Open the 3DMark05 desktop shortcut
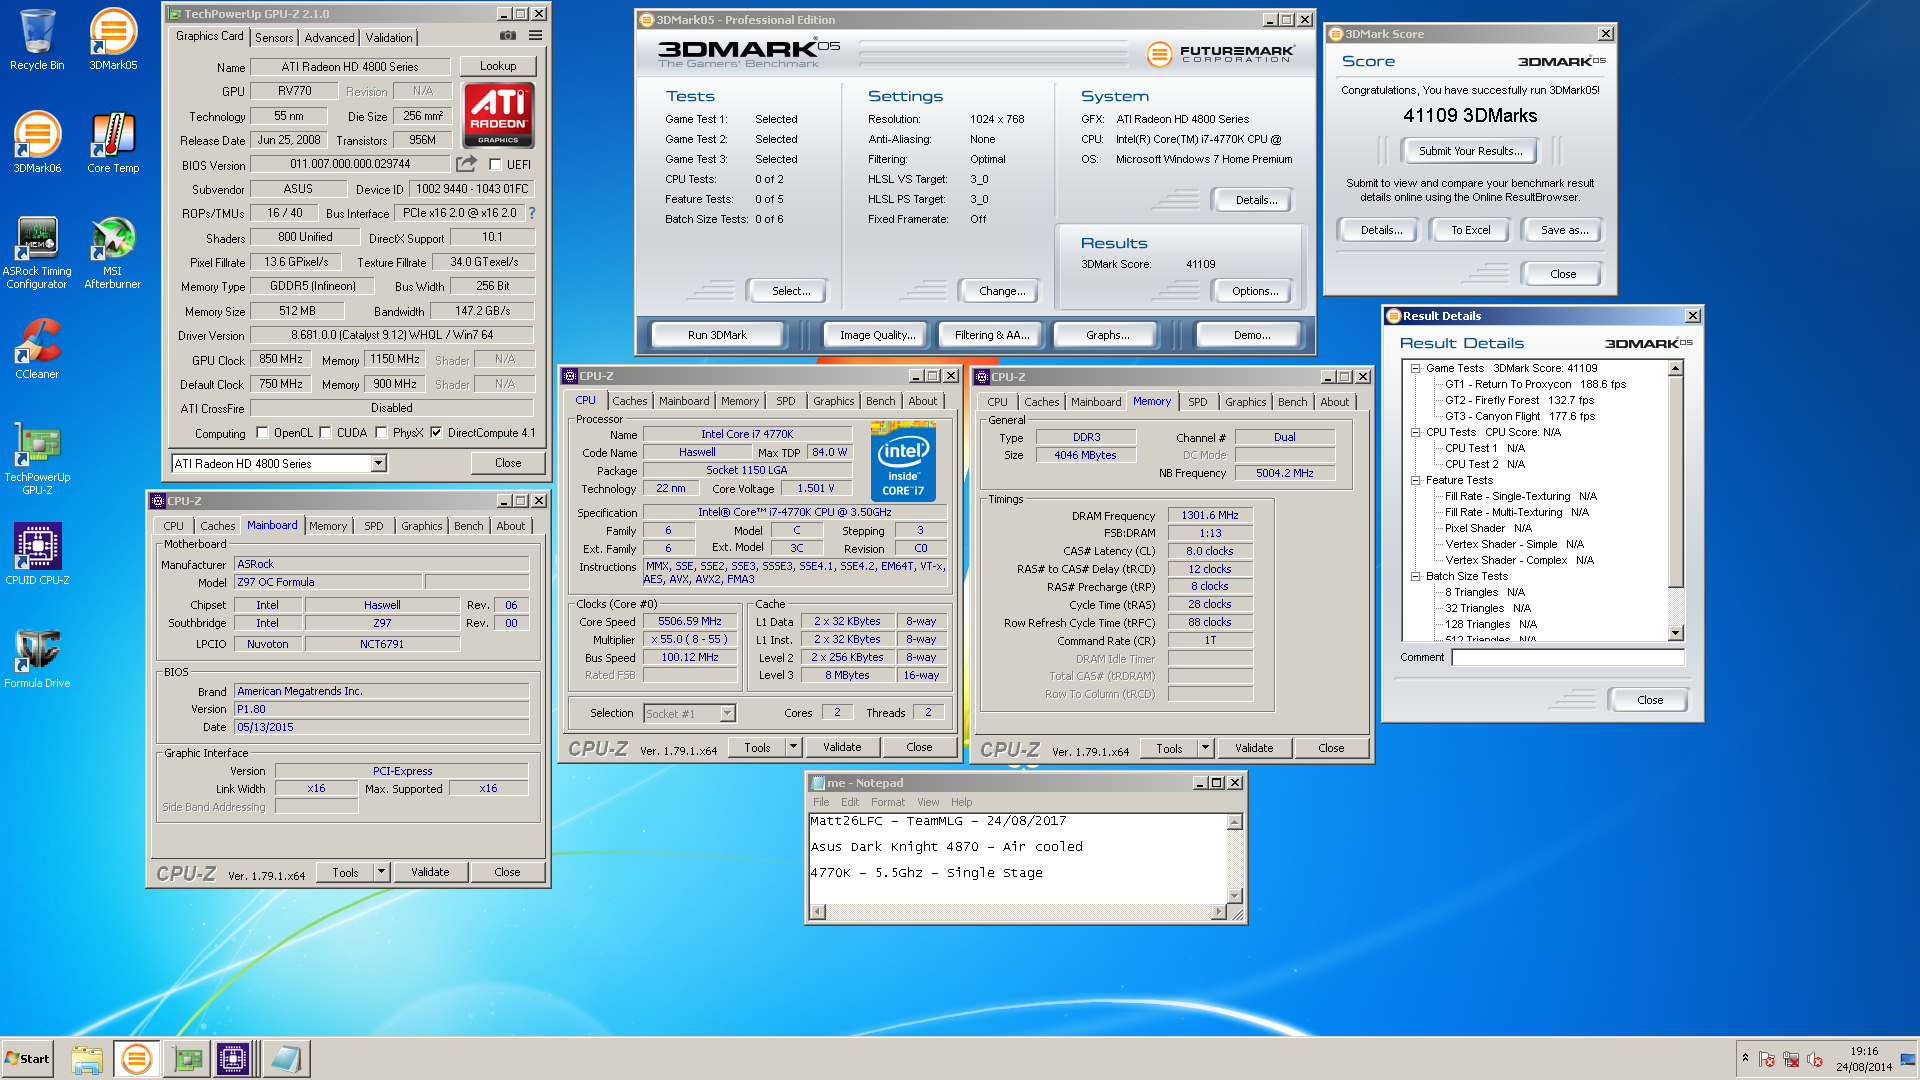 point(113,40)
